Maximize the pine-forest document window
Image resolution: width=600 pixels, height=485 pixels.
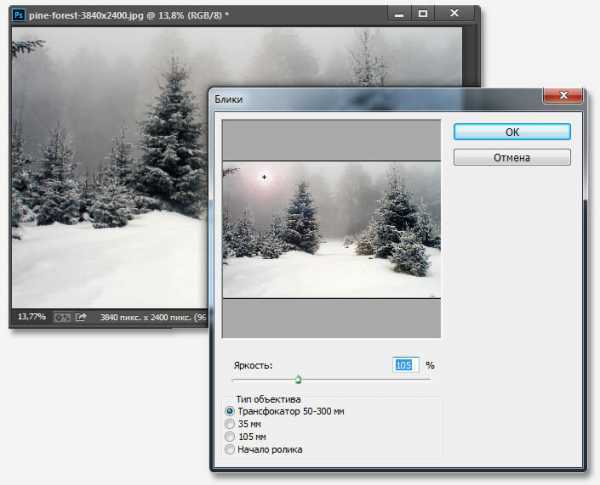click(x=422, y=14)
